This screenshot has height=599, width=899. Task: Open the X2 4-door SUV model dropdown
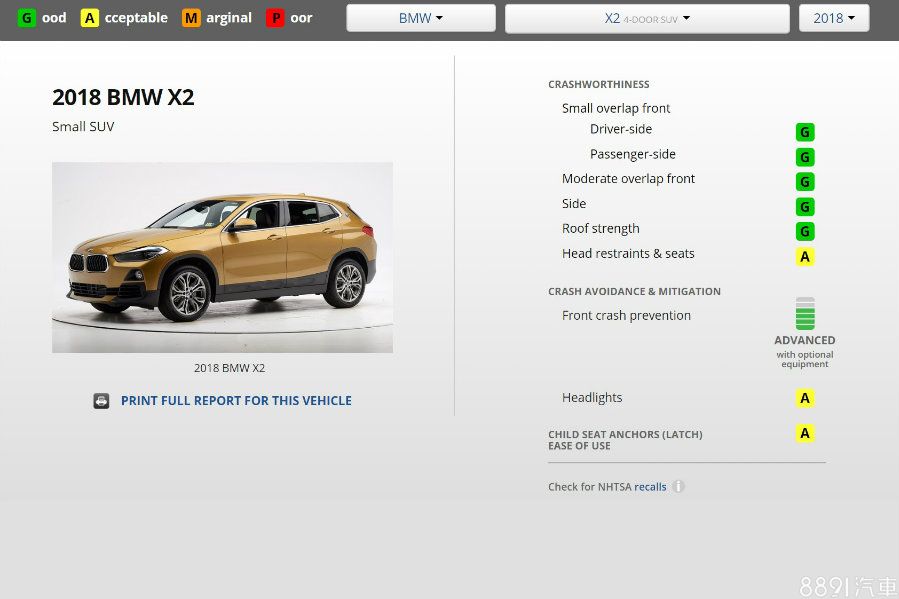click(x=647, y=18)
